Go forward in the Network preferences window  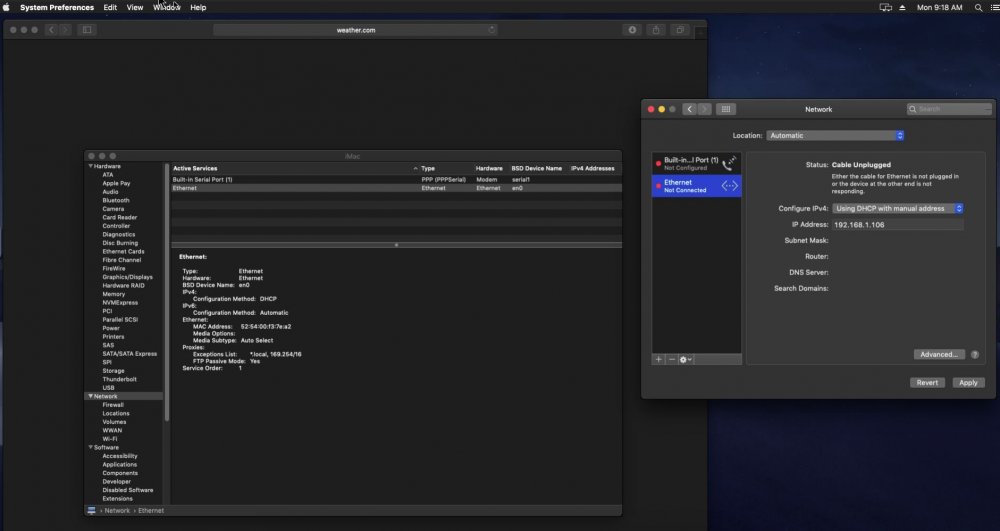pos(704,109)
